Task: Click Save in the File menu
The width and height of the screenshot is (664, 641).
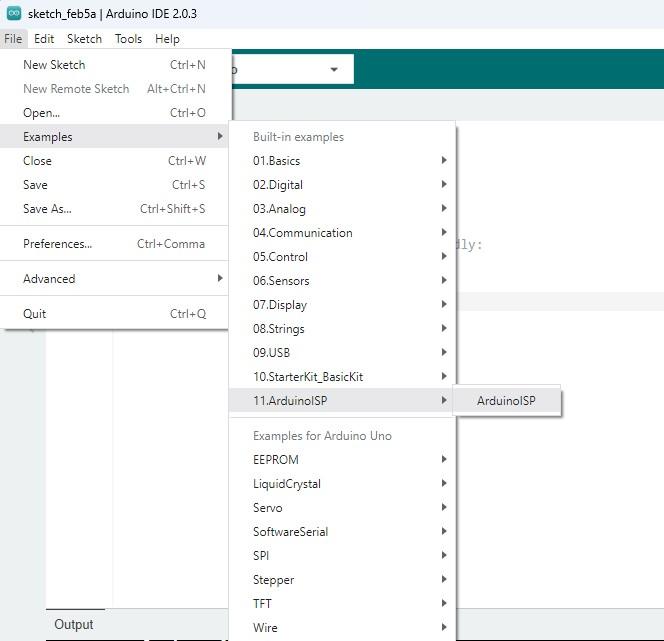Action: 114,185
